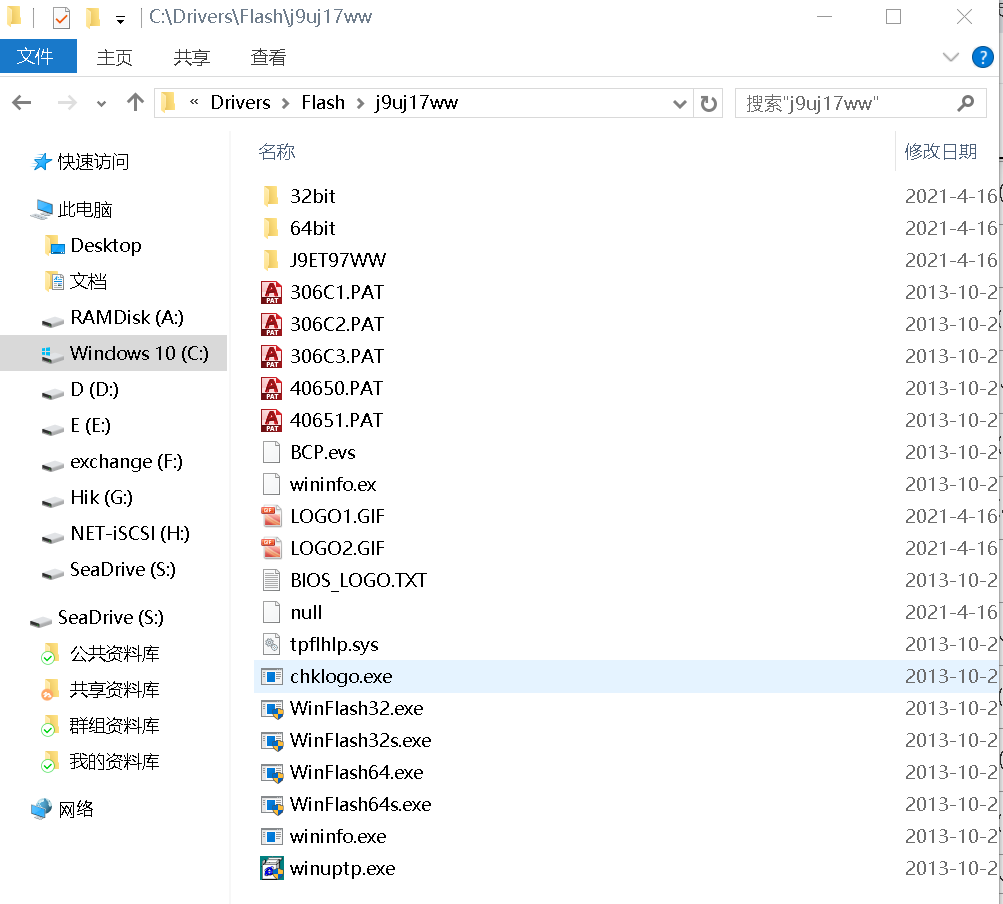Viewport: 1003px width, 904px height.
Task: Click the tpflhlp.sys system file icon
Action: (271, 644)
